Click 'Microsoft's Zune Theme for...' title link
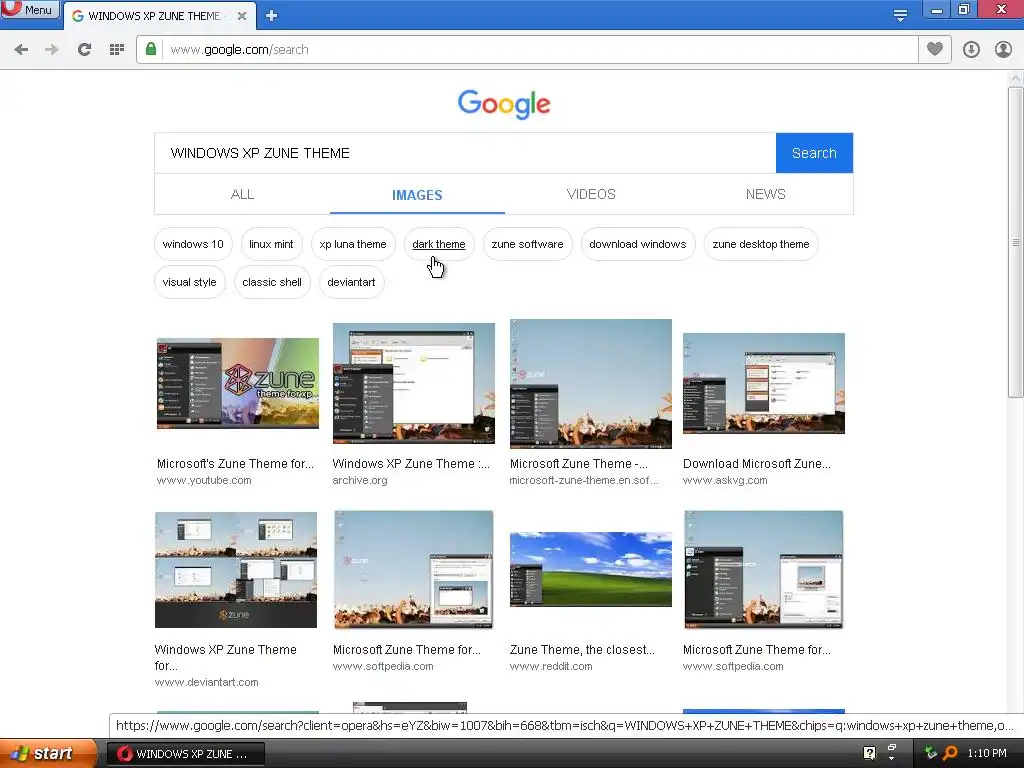The width and height of the screenshot is (1024, 768). point(235,464)
